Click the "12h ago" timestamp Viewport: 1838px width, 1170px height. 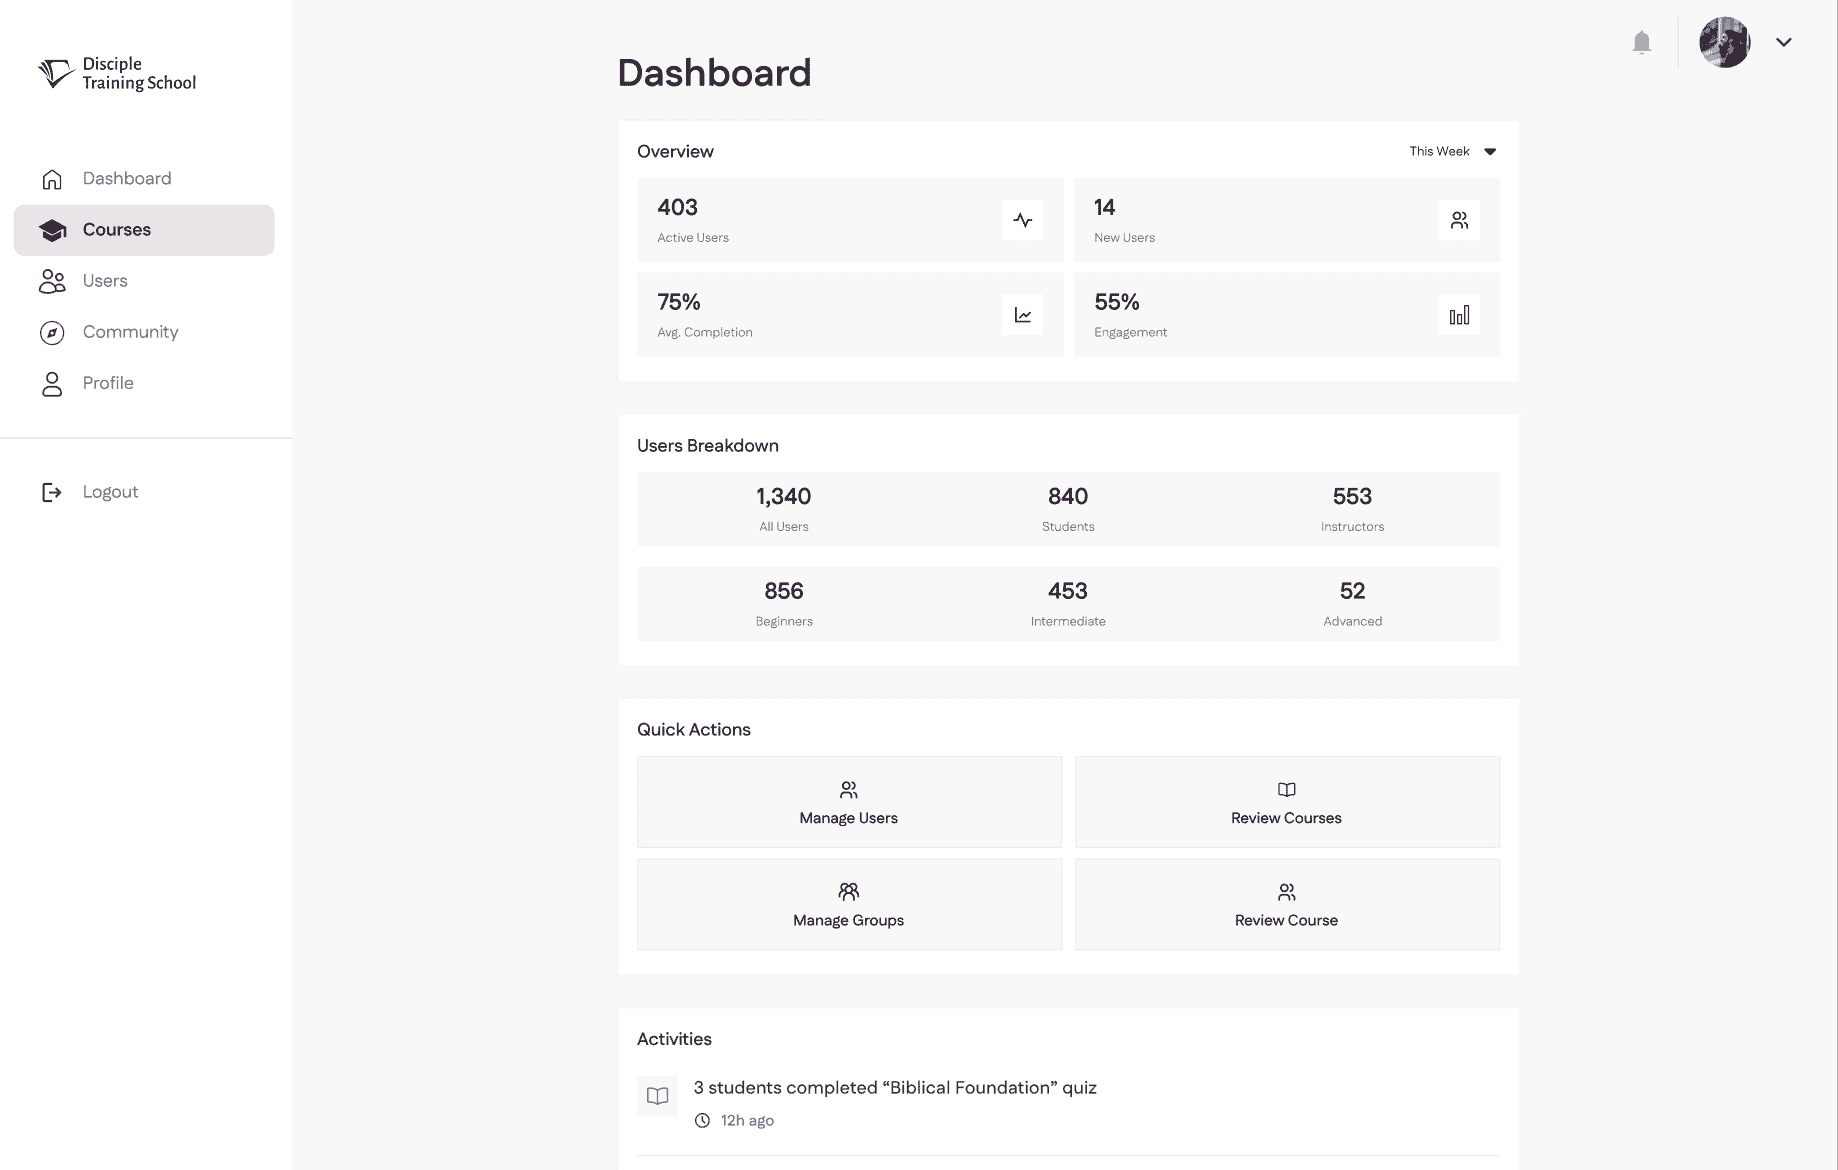(x=747, y=1121)
